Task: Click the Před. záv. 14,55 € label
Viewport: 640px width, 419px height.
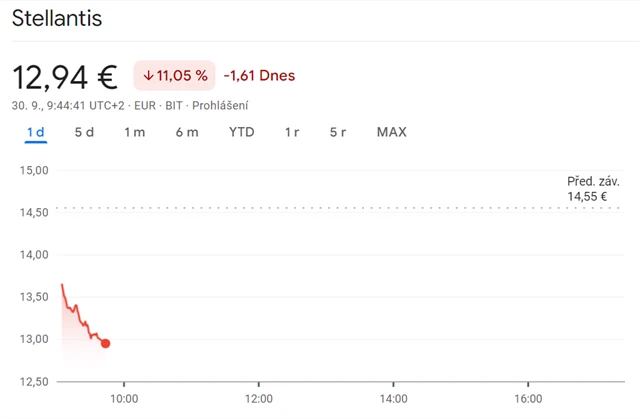Action: click(593, 189)
